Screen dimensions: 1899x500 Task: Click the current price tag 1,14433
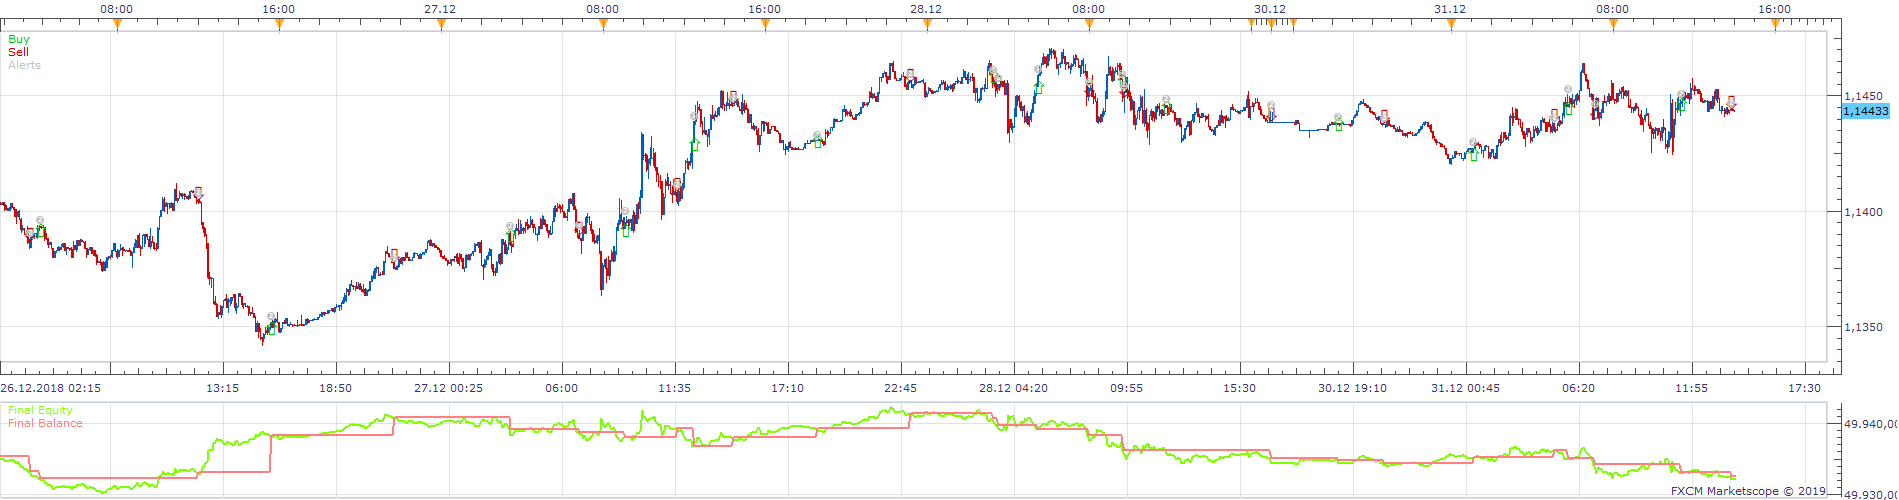point(1866,111)
